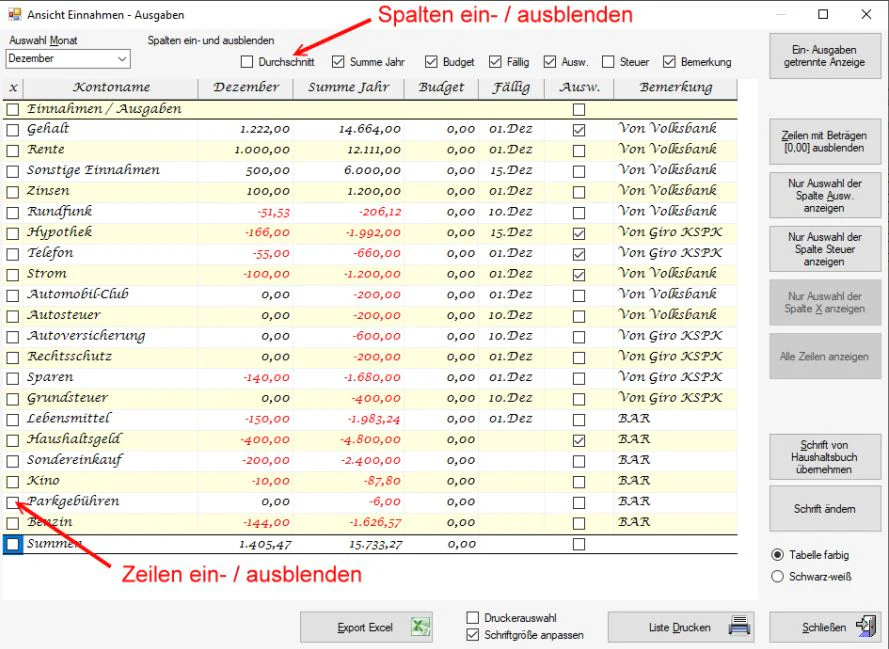Click the Budget column header
Screen dimensions: 889x649
(x=441, y=88)
